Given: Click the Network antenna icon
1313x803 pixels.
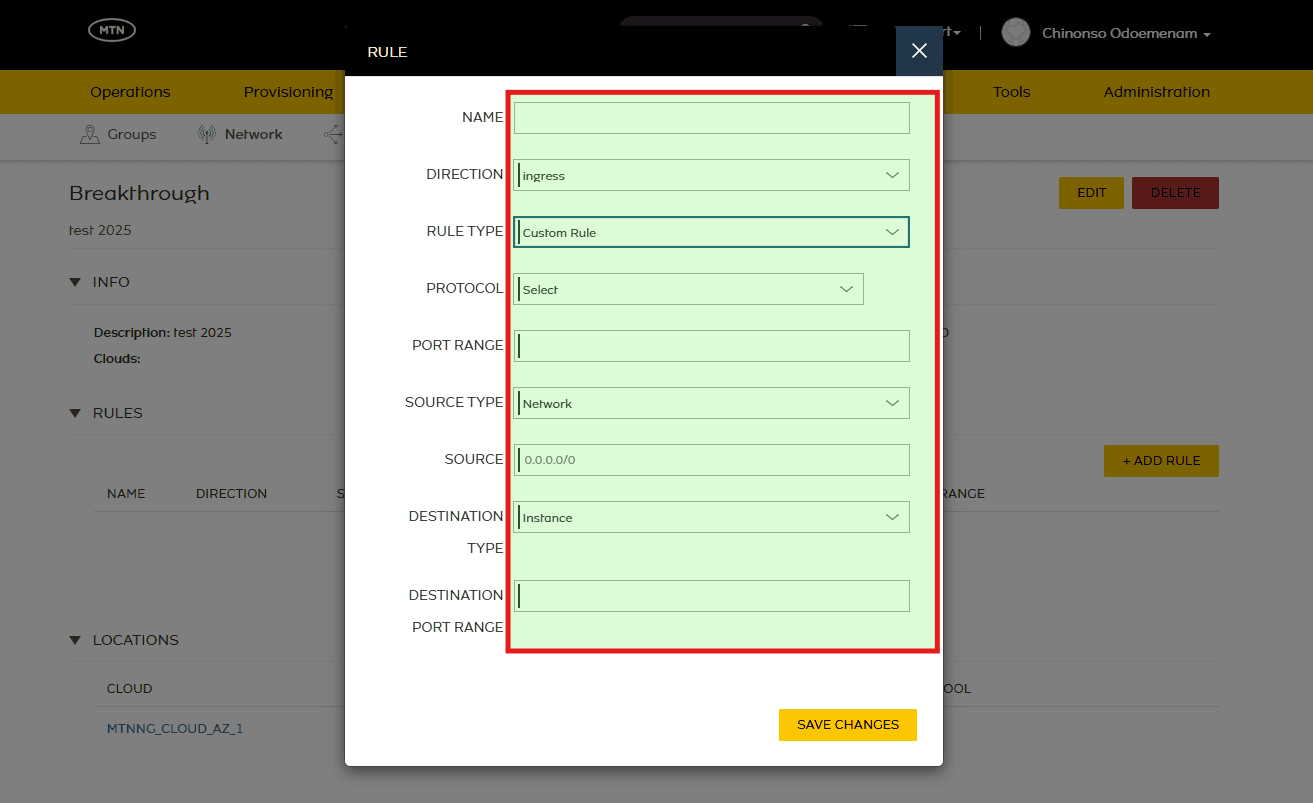Looking at the screenshot, I should tap(207, 134).
